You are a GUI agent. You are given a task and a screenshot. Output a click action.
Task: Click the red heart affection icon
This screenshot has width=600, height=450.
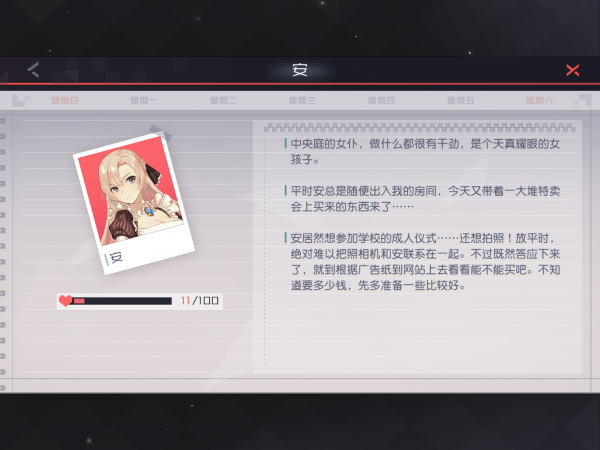[x=65, y=301]
